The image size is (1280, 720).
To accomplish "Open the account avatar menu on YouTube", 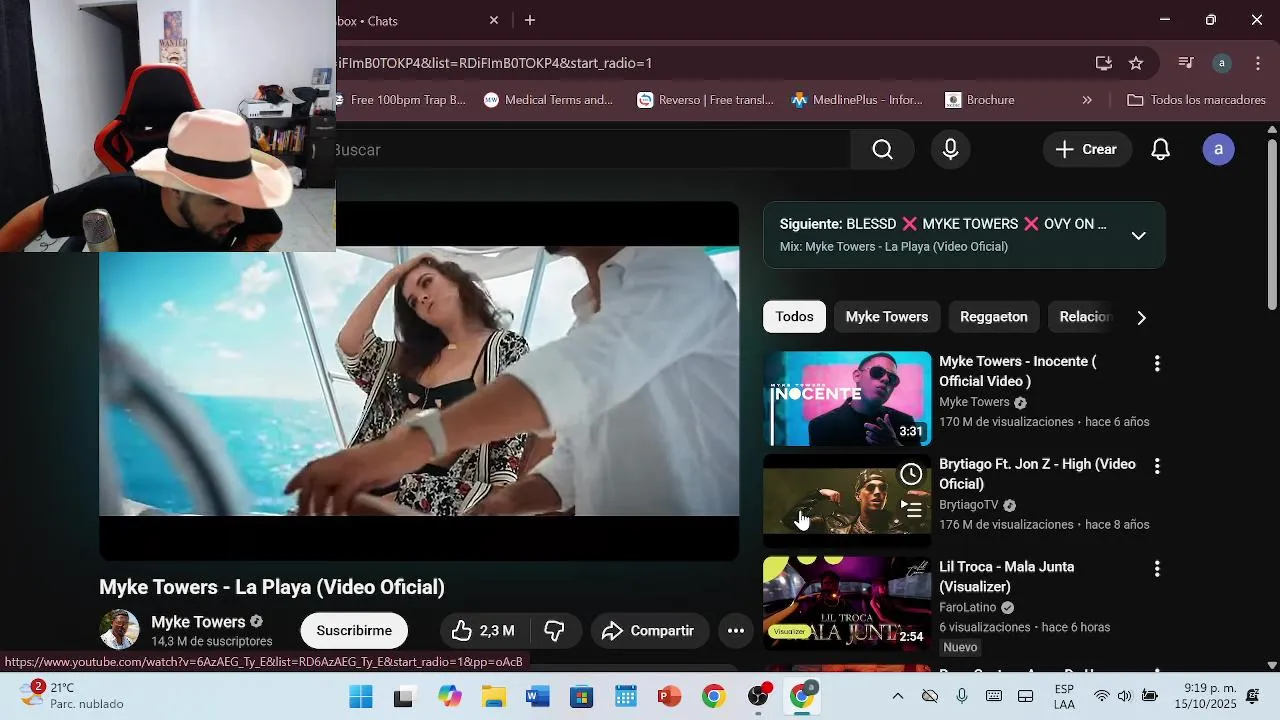I will [1218, 150].
